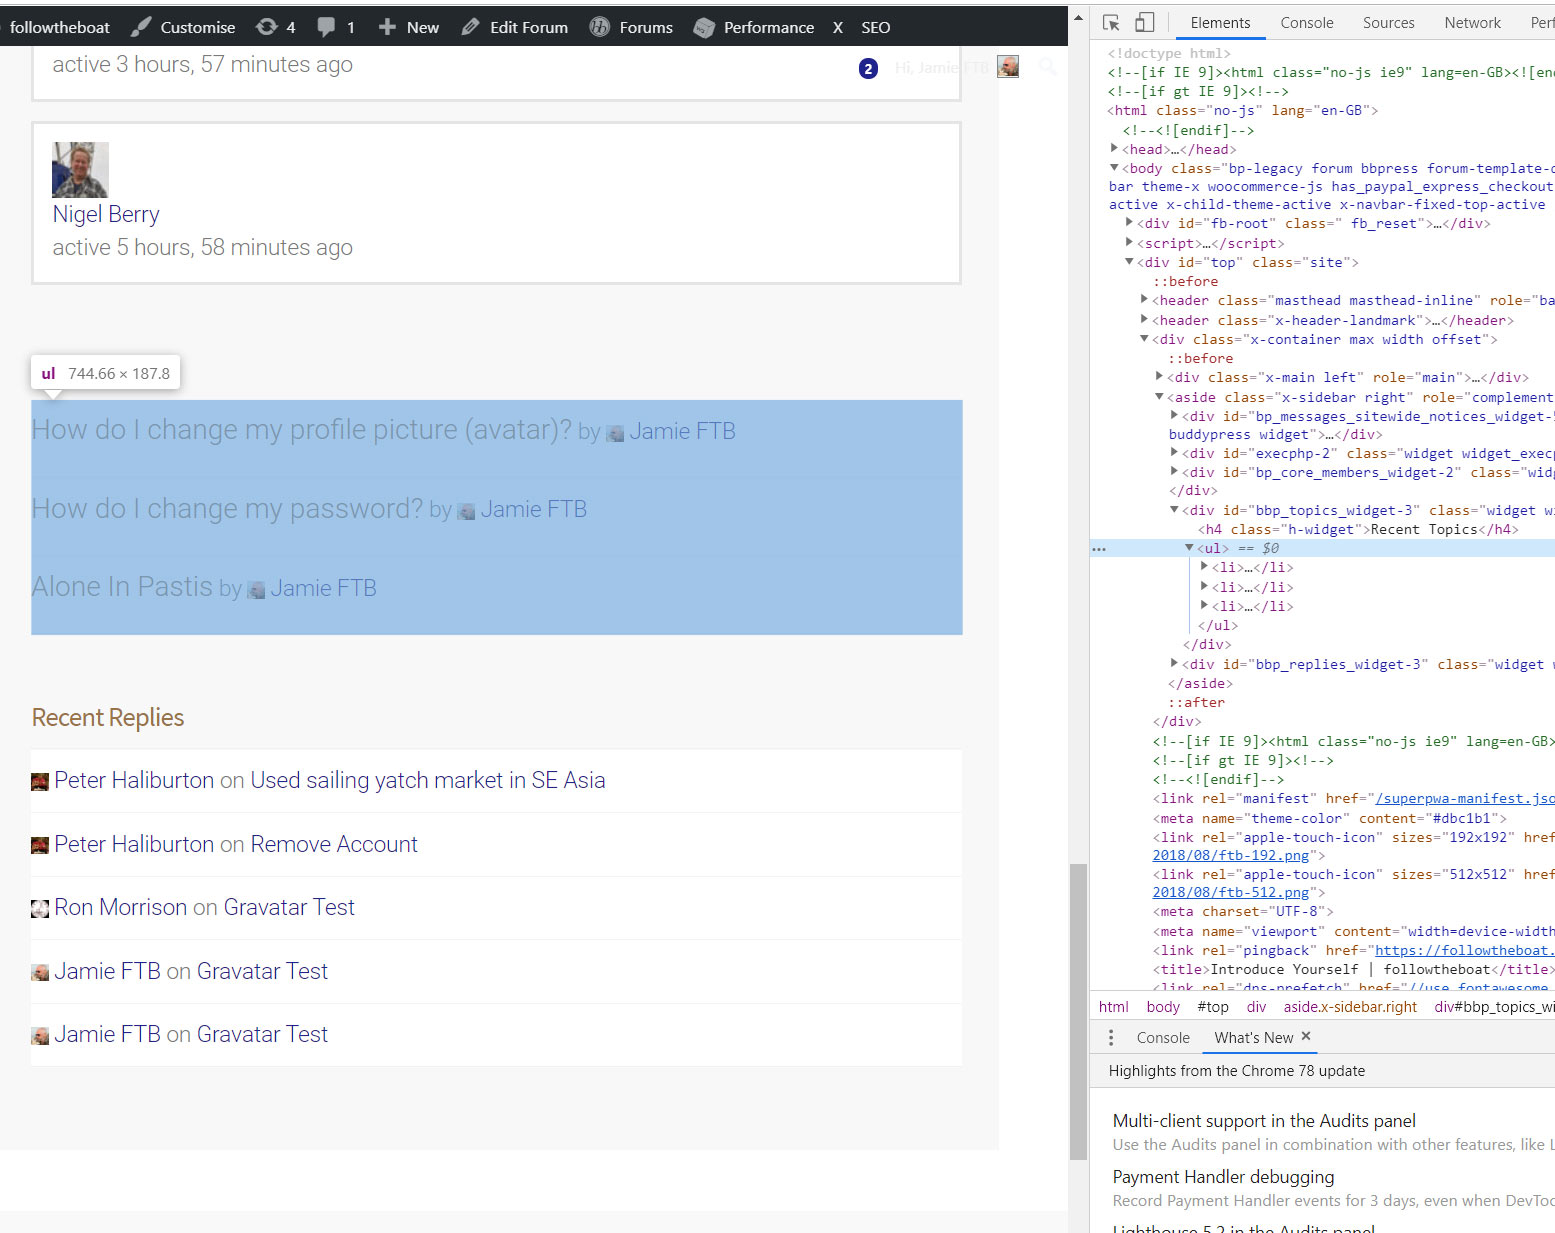Click the page vertical scrollbar thumb
This screenshot has width=1555, height=1233.
pos(1078,1012)
